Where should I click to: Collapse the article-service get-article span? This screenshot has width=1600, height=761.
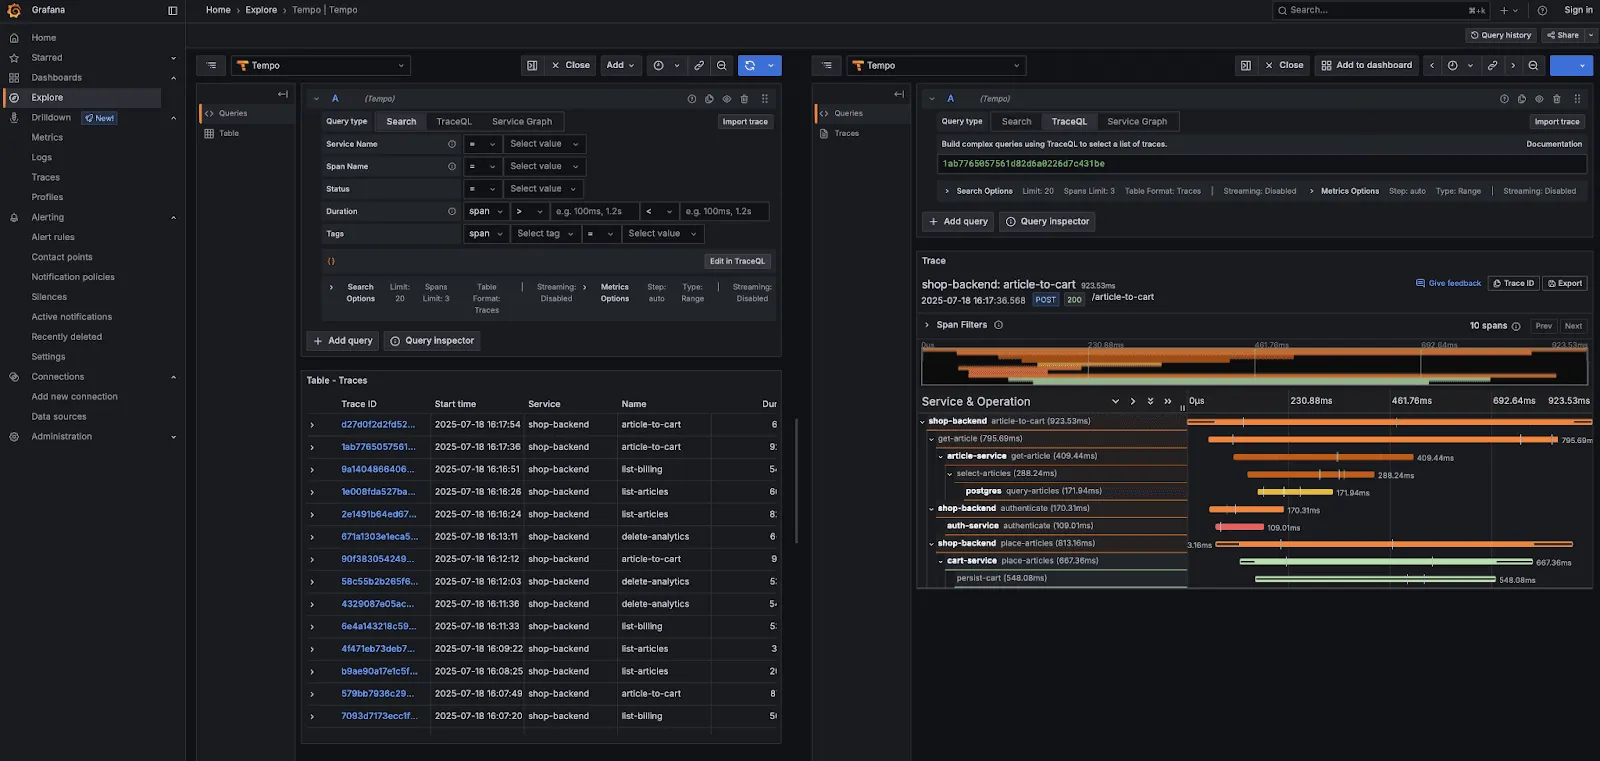click(941, 457)
